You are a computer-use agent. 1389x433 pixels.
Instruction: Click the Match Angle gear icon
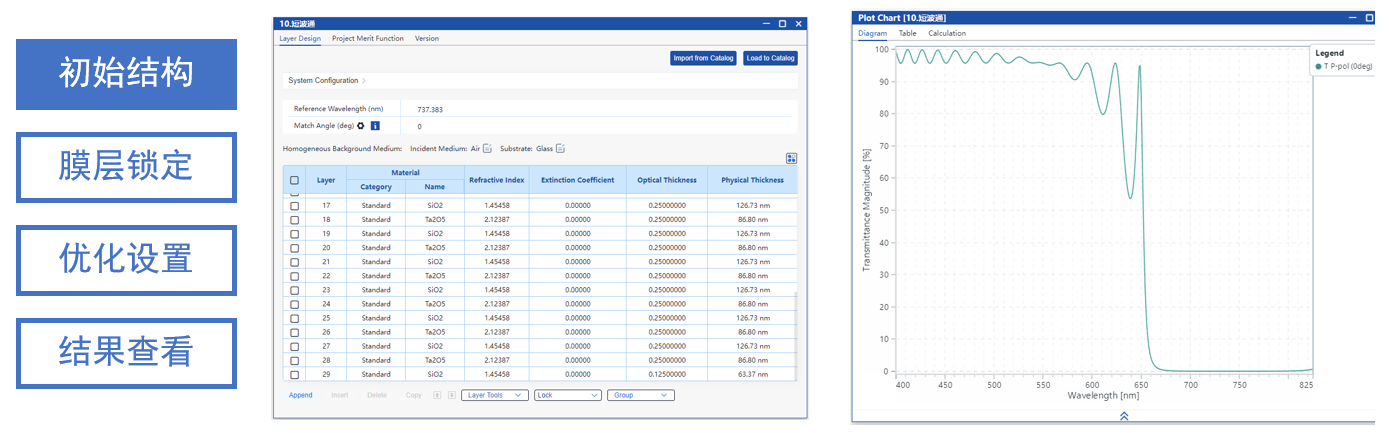[x=361, y=126]
